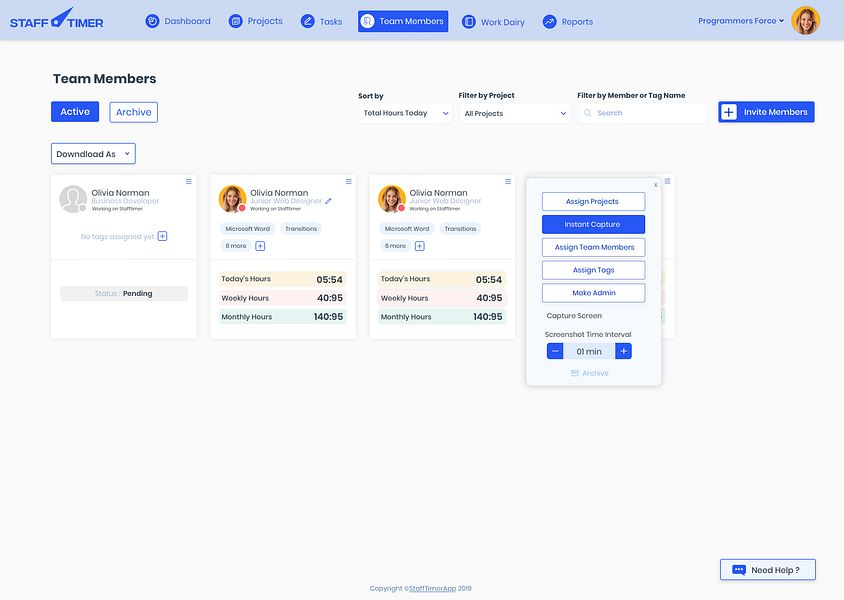Click Today's Hours row on second card
This screenshot has height=600, width=844.
click(x=282, y=279)
